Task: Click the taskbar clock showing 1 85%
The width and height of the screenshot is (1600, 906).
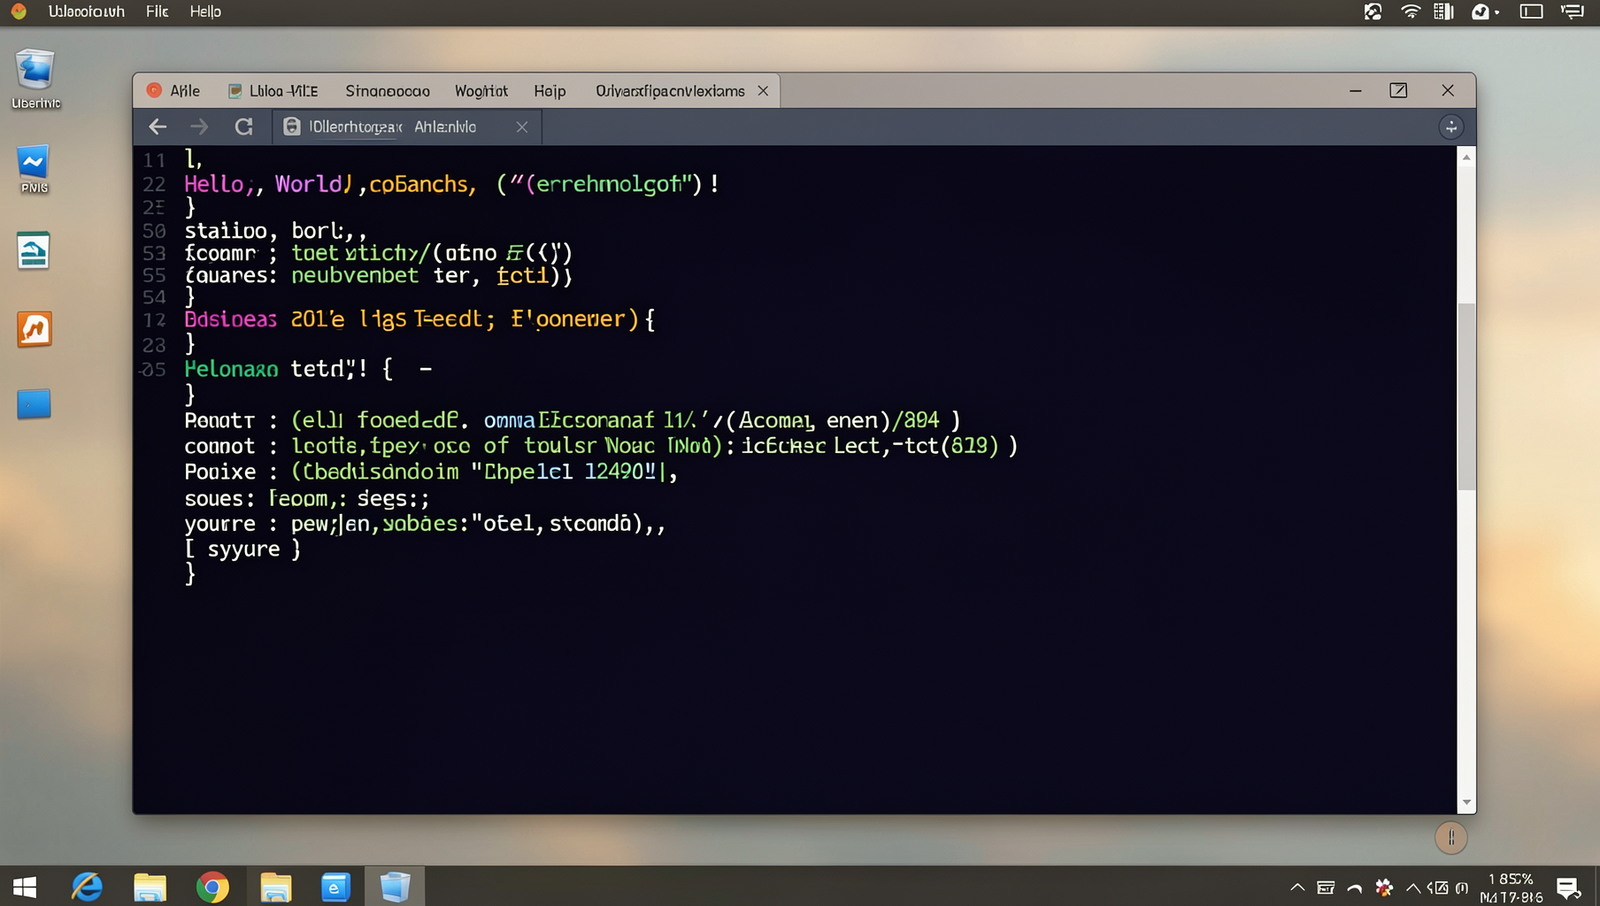Action: click(x=1511, y=888)
